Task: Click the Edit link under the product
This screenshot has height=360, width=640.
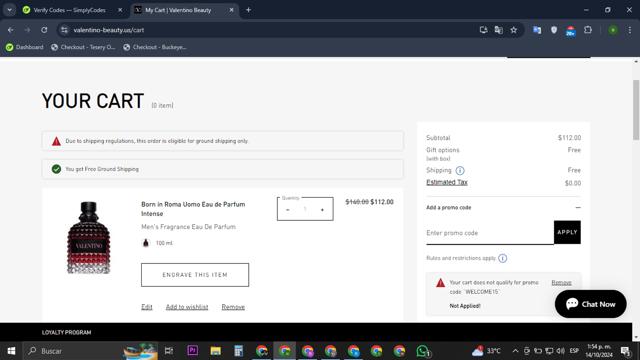Action: [x=147, y=307]
